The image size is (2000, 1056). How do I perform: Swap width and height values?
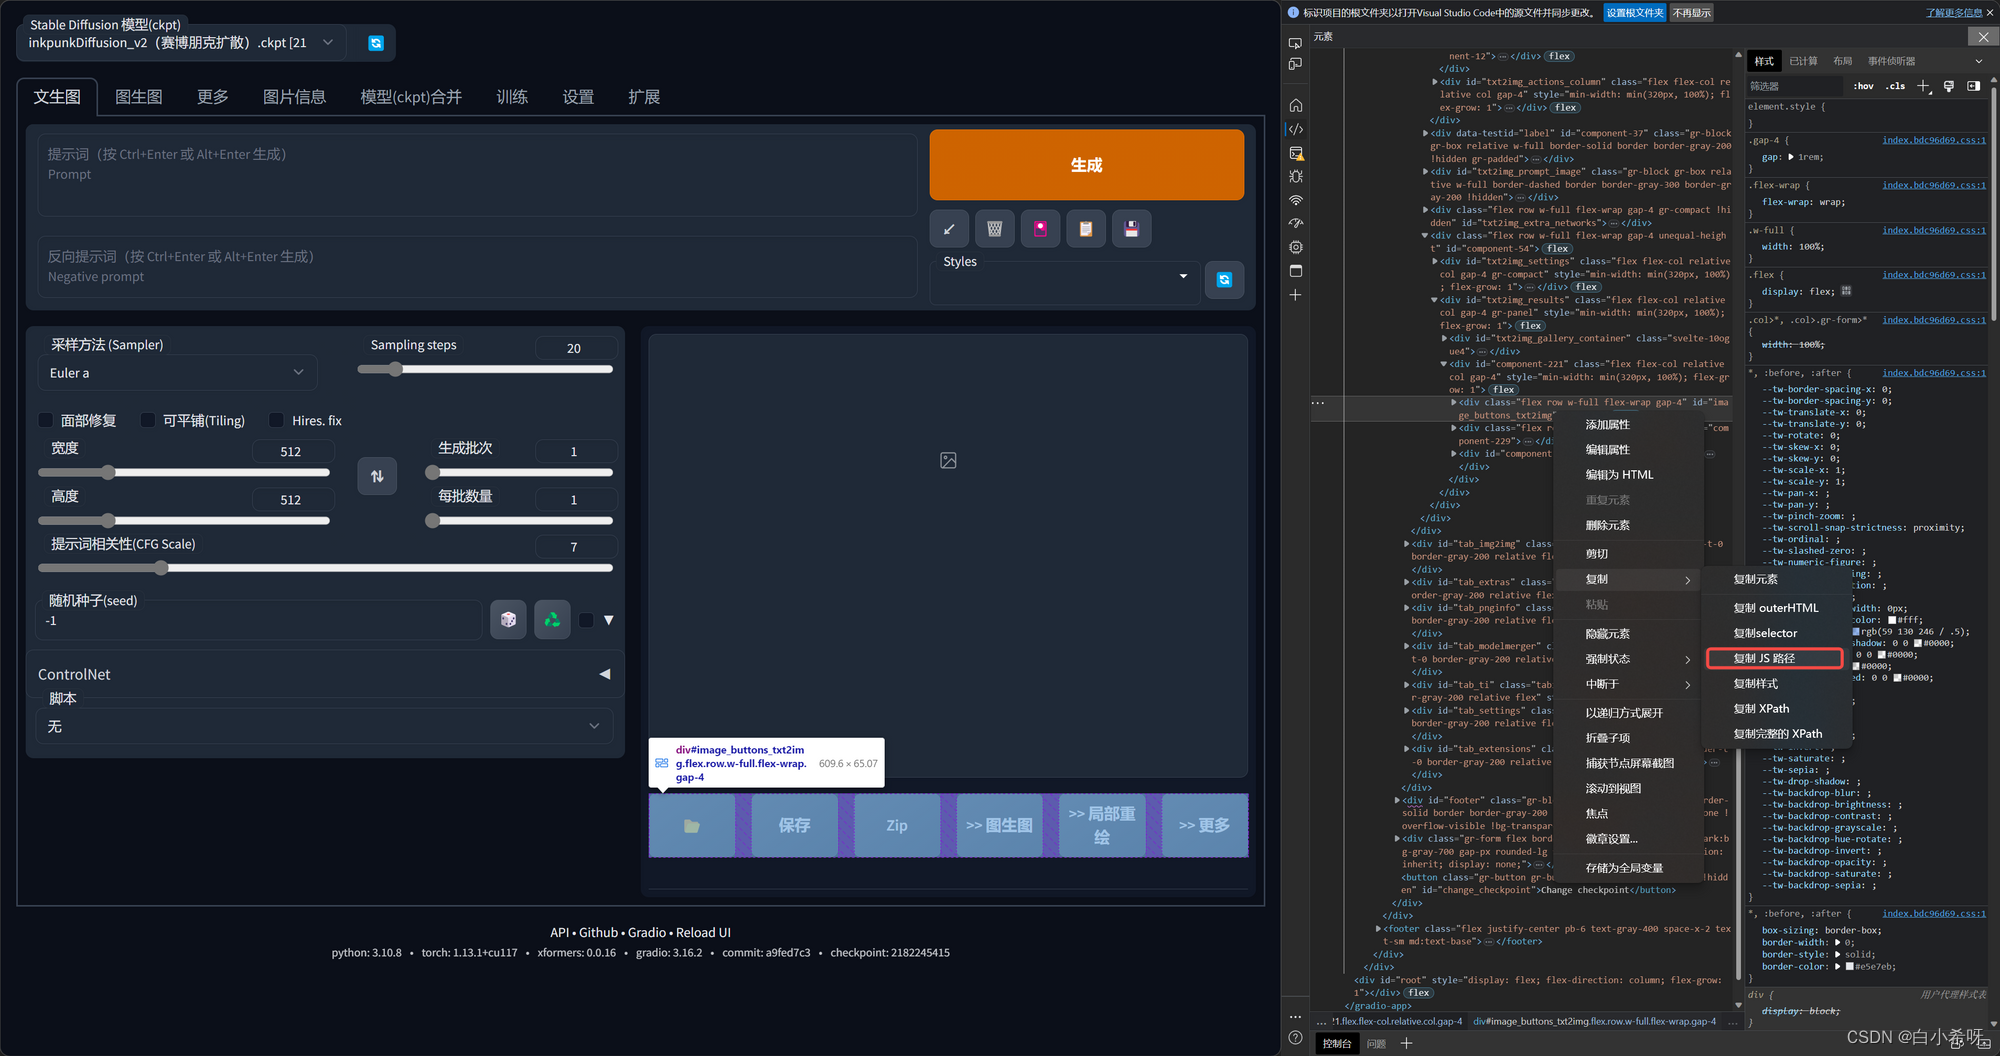377,476
